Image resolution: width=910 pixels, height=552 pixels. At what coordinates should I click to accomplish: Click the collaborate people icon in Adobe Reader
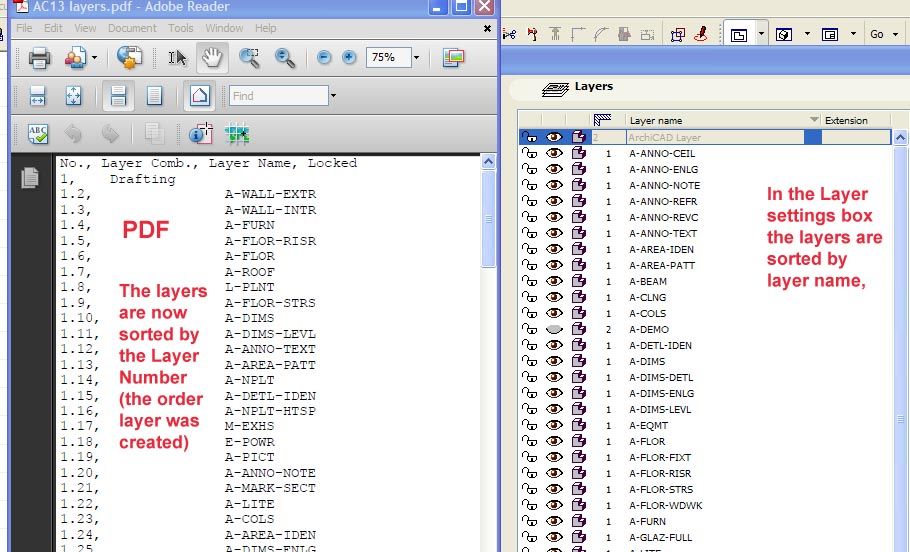[75, 57]
